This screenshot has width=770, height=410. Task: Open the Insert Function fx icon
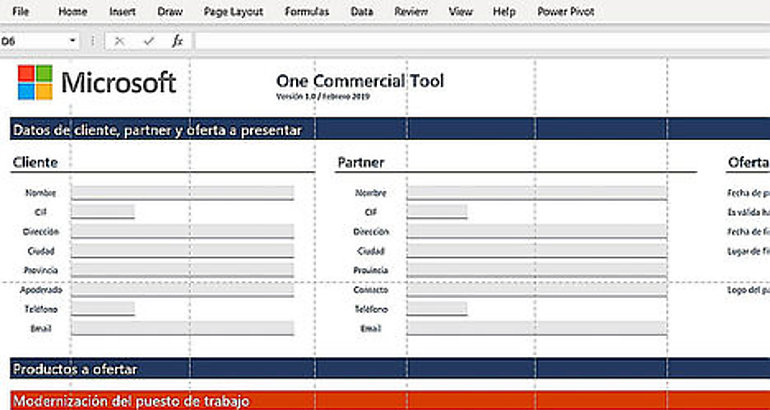(x=177, y=41)
